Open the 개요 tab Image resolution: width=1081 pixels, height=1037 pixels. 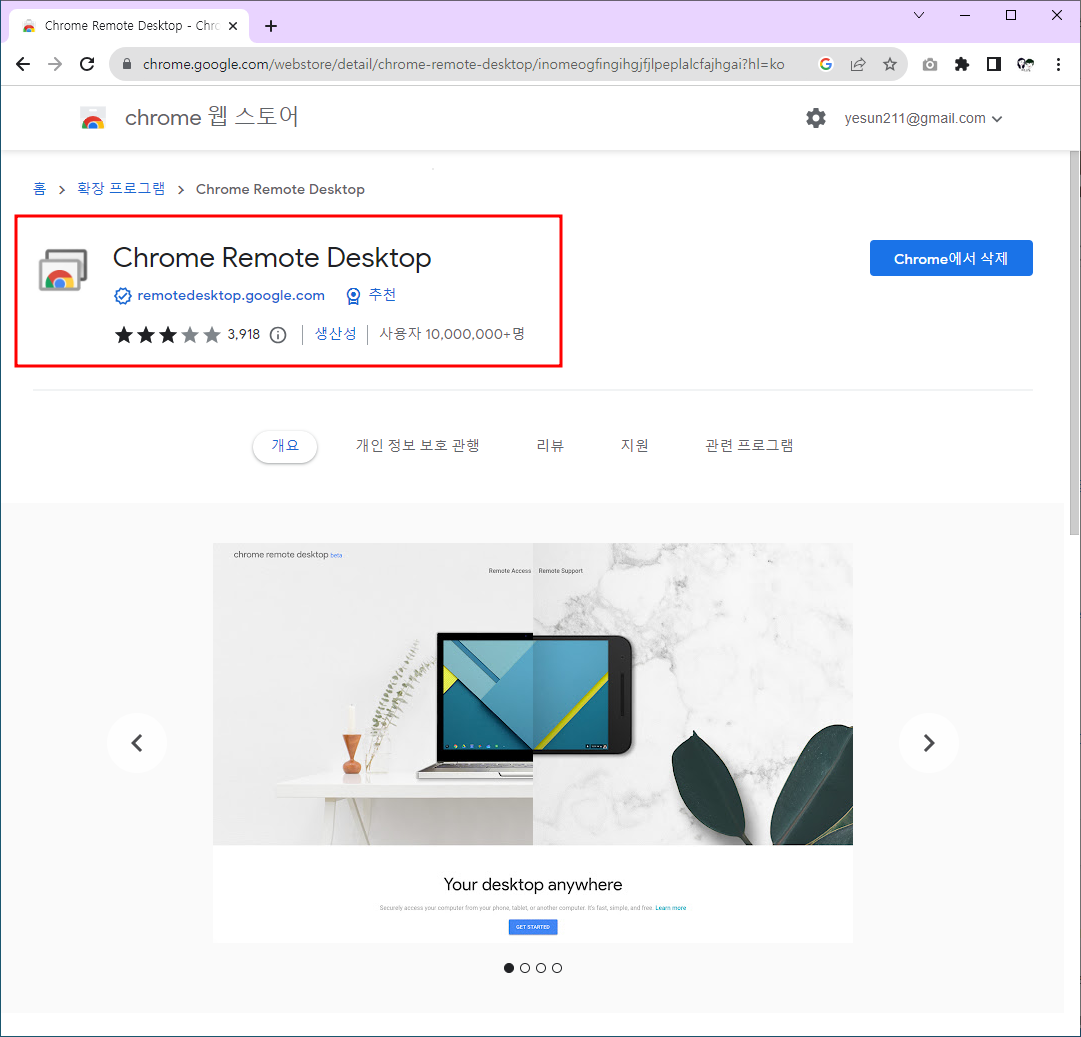(285, 446)
